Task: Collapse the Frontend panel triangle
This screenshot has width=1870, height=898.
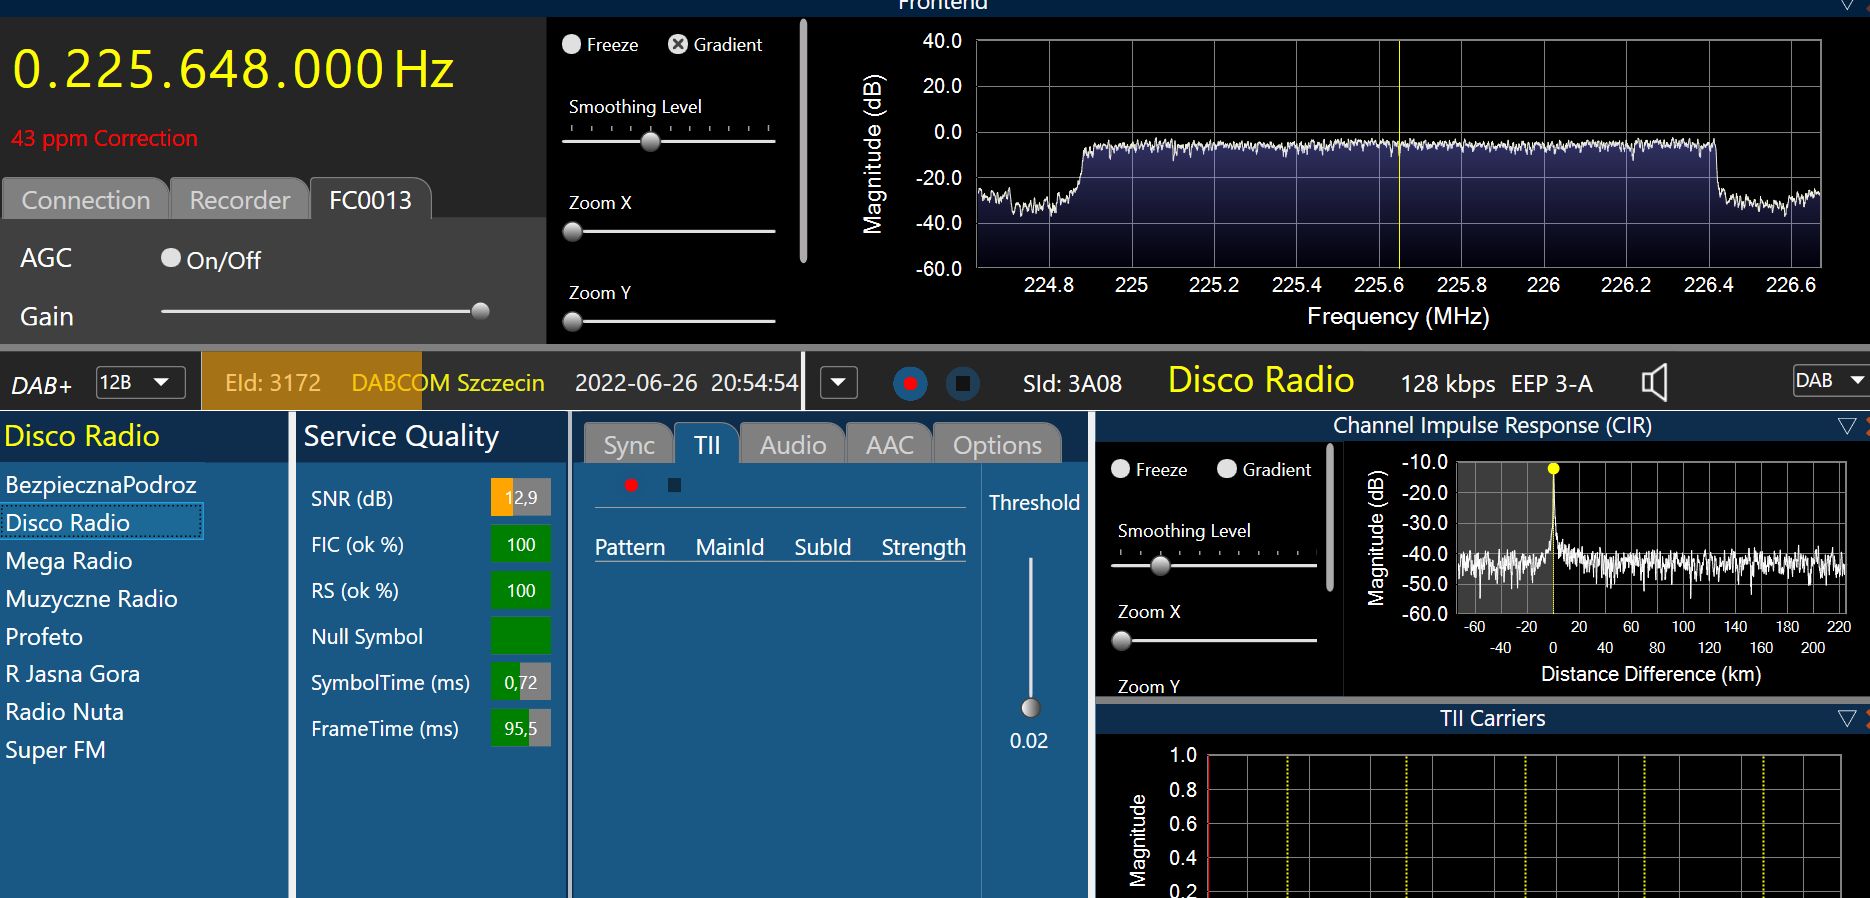Action: [x=1846, y=6]
